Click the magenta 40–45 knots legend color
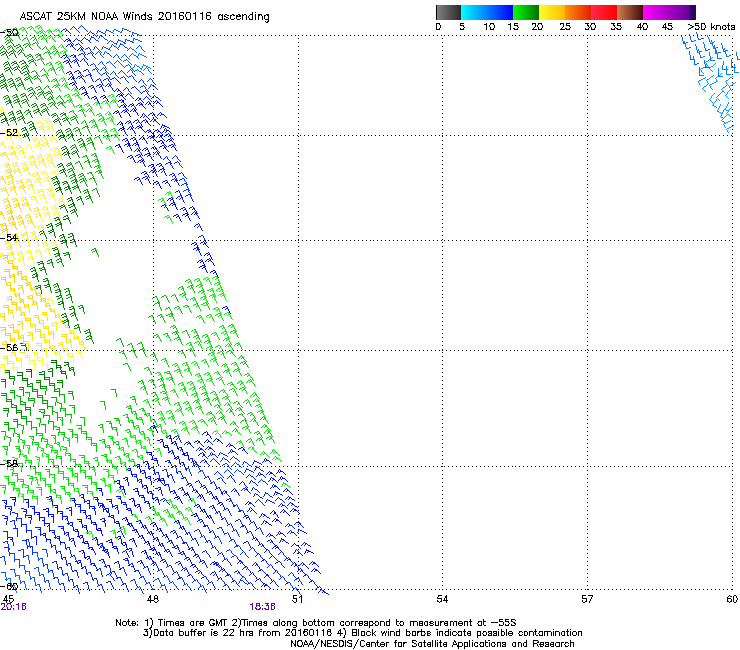740x650 pixels. tap(656, 12)
